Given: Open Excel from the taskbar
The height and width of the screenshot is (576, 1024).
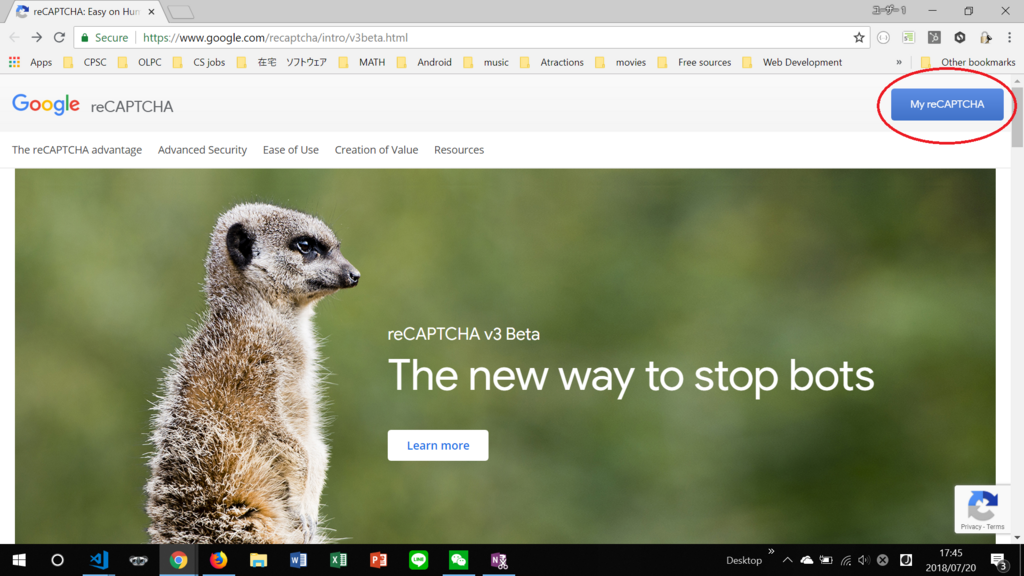Looking at the screenshot, I should [x=338, y=560].
